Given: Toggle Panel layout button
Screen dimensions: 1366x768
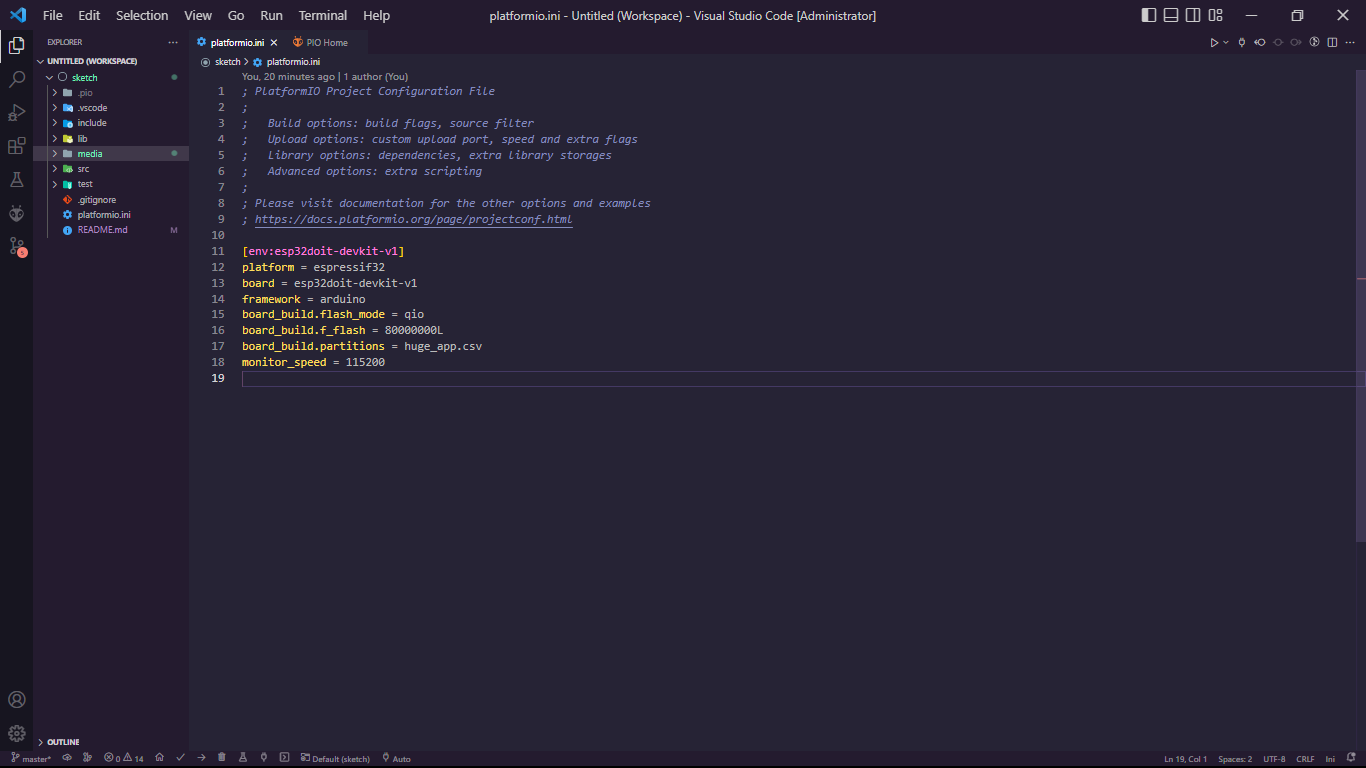Looking at the screenshot, I should pos(1171,15).
